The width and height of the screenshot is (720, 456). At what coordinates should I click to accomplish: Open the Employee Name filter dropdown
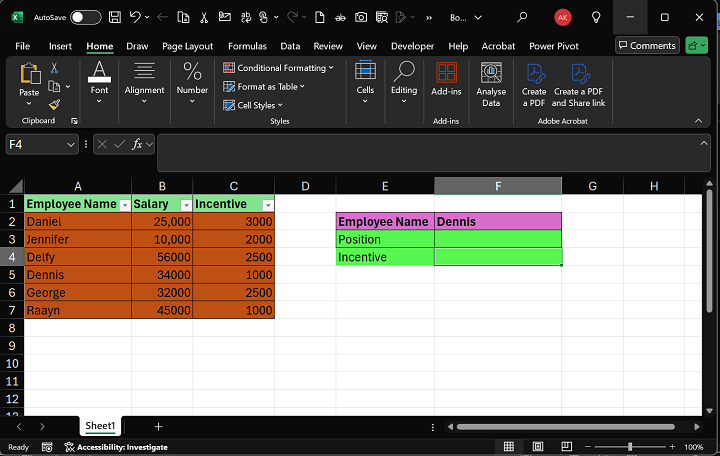124,204
